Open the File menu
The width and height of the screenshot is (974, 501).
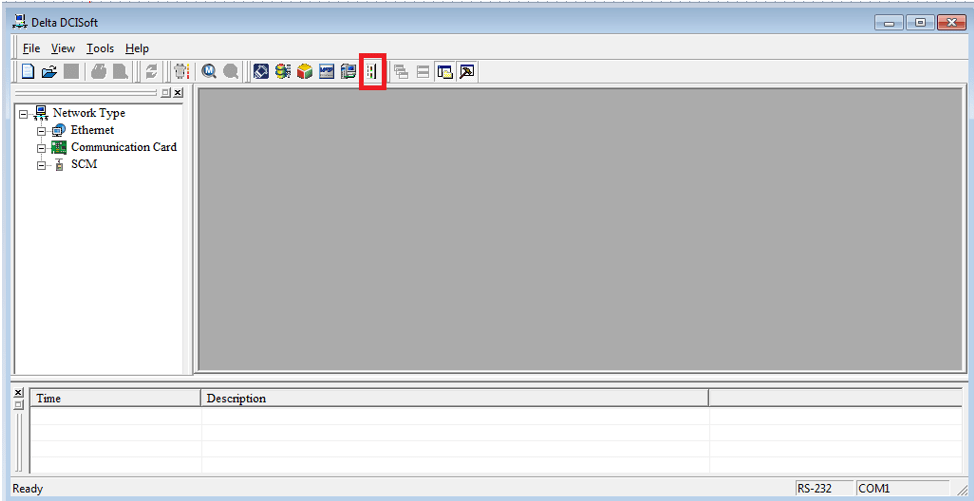pos(31,48)
